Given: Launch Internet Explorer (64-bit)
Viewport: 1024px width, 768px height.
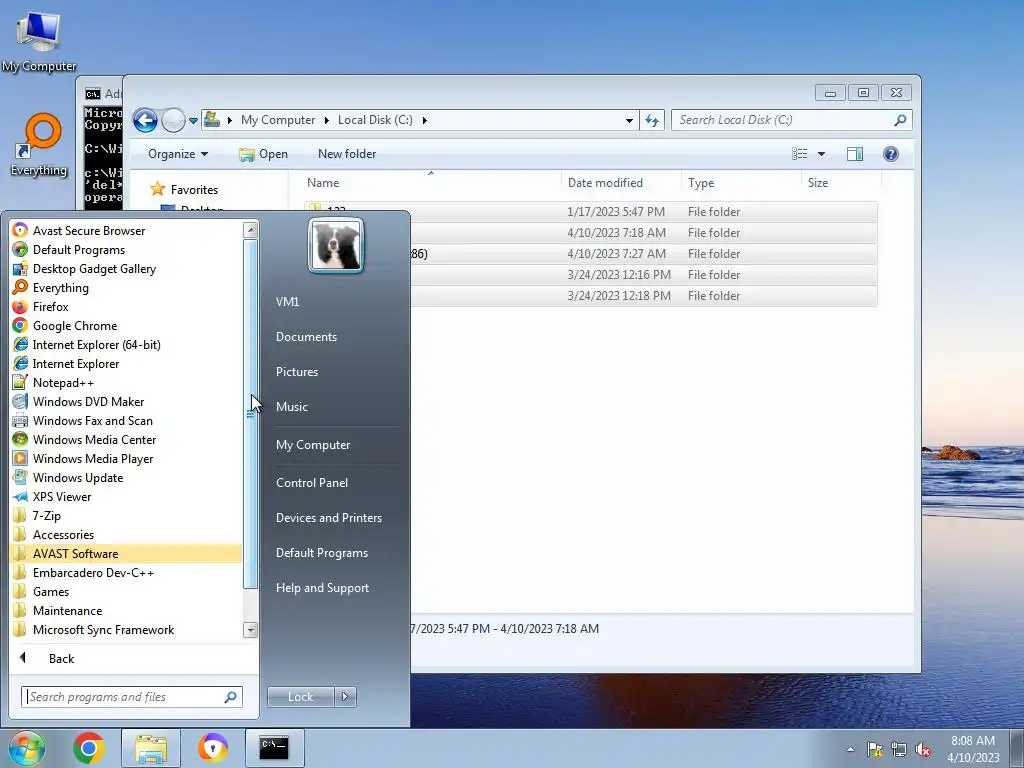Looking at the screenshot, I should coord(86,344).
